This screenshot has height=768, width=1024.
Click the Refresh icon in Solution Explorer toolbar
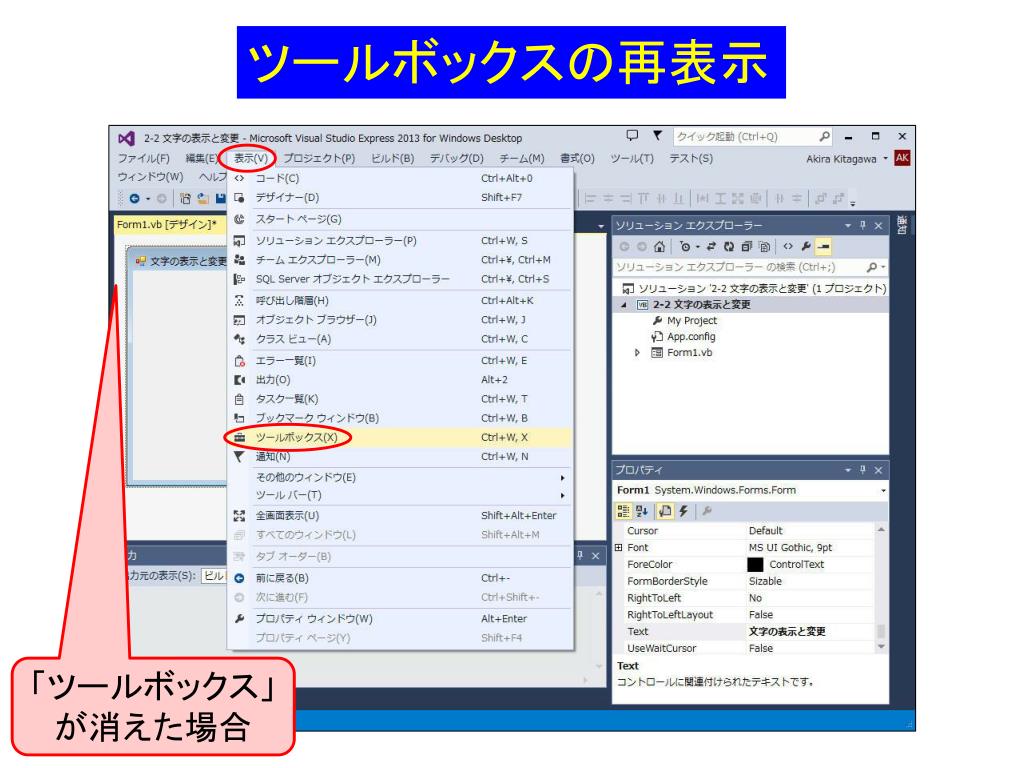pyautogui.click(x=729, y=247)
